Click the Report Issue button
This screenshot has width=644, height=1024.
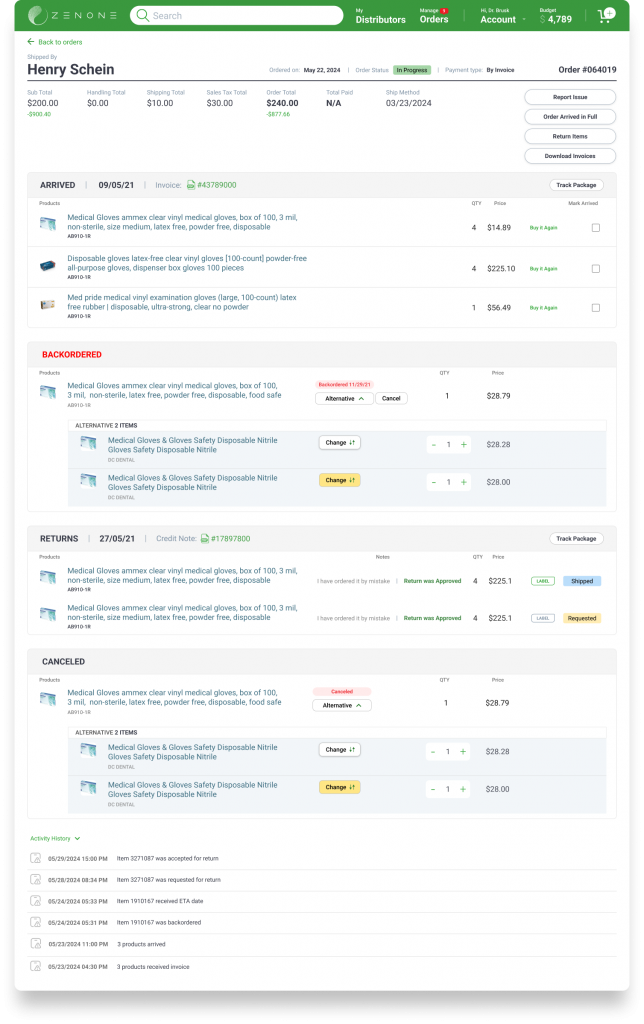point(570,97)
